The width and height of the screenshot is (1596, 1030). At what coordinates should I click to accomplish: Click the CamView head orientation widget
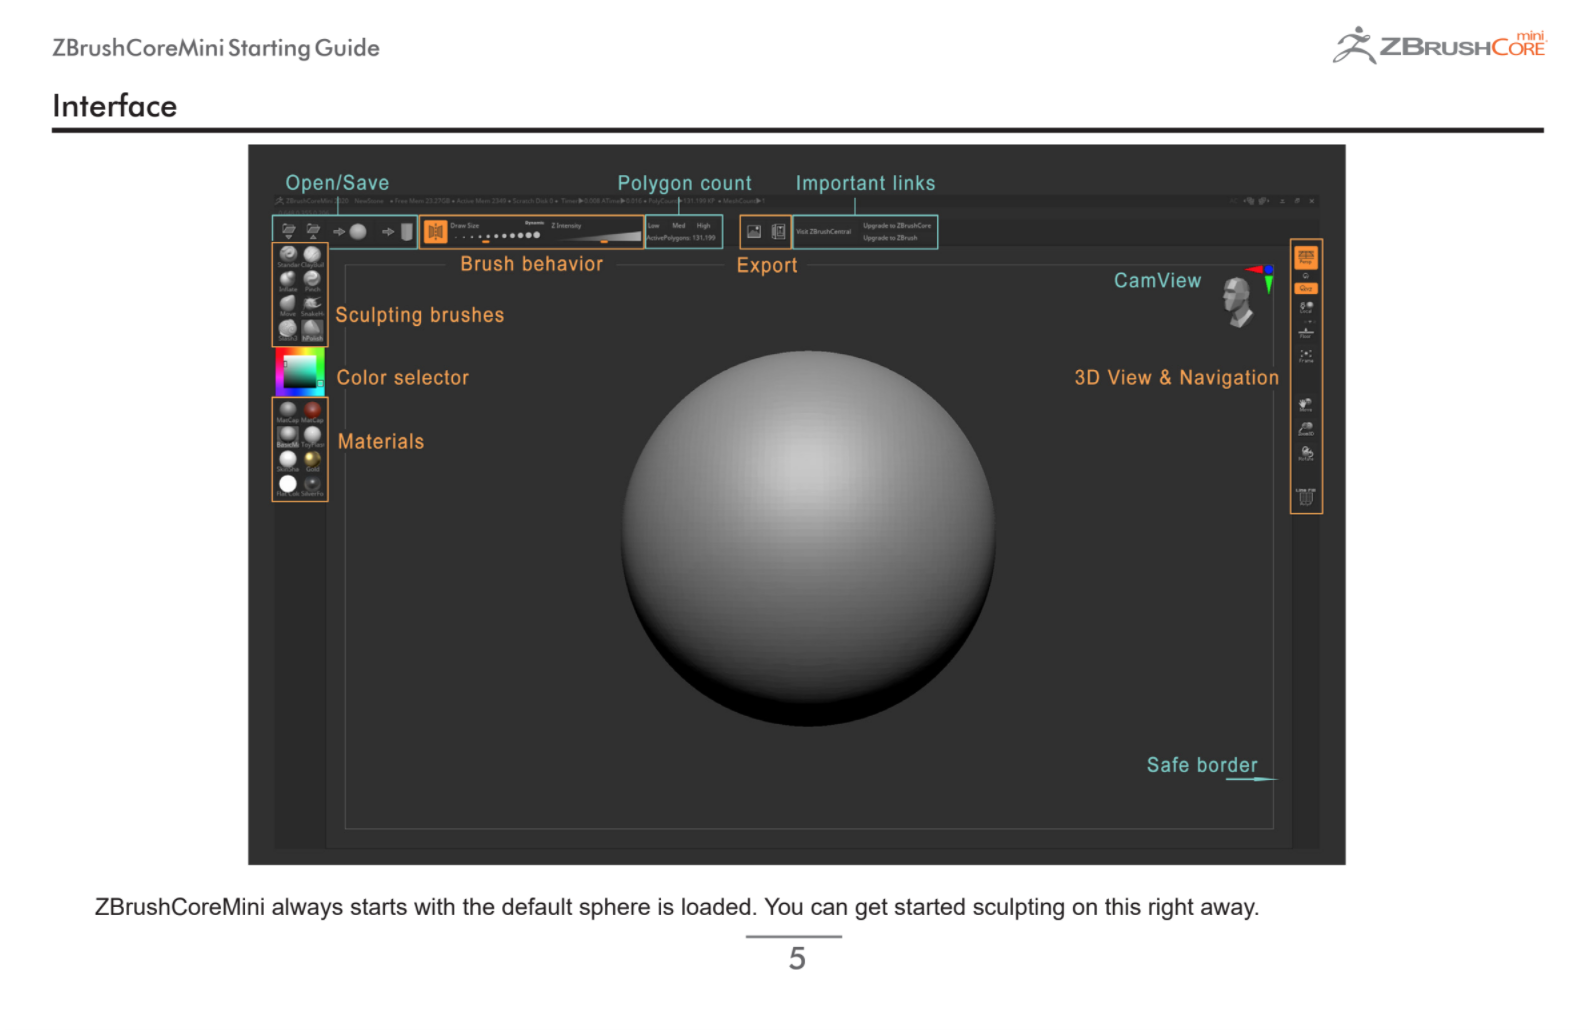tap(1240, 301)
